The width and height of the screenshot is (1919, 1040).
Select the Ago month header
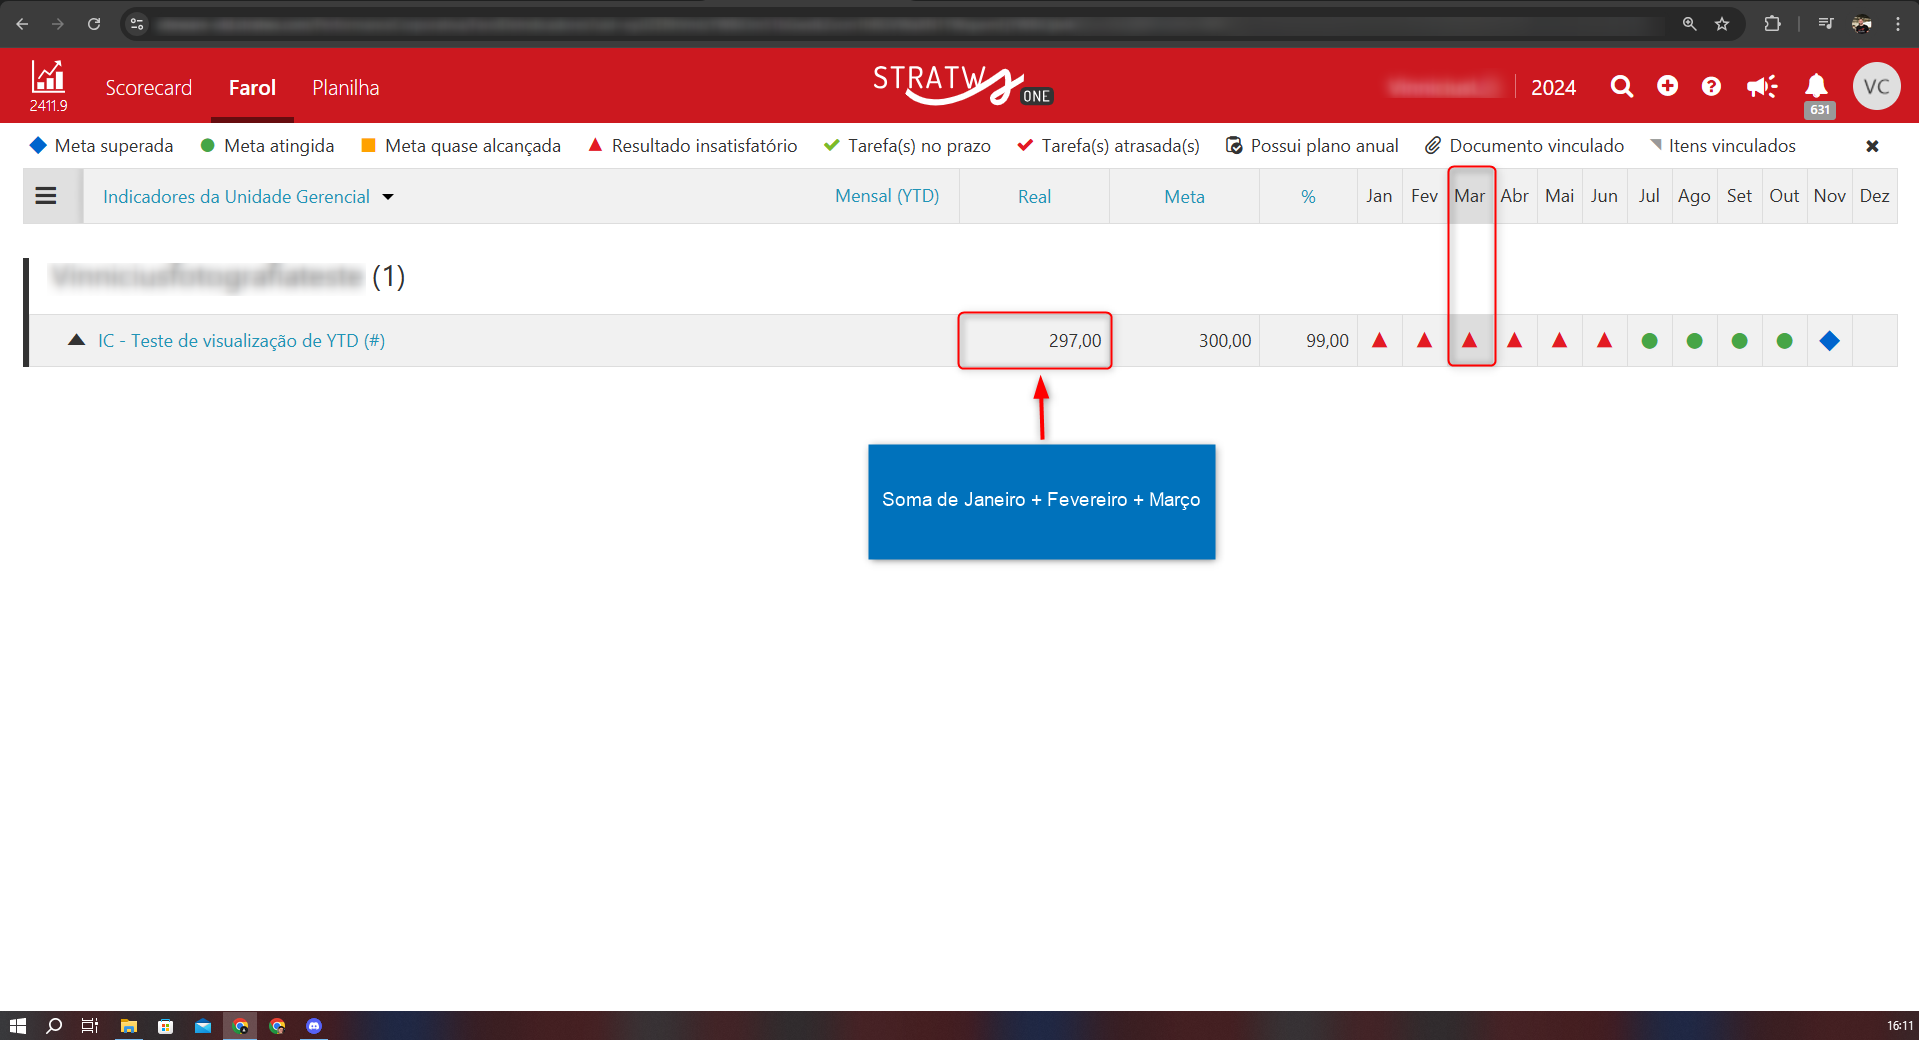[1694, 196]
